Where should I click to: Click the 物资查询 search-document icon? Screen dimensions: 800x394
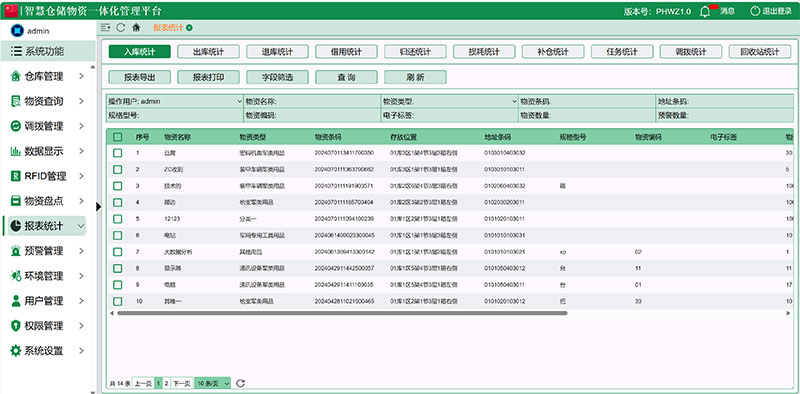(16, 101)
